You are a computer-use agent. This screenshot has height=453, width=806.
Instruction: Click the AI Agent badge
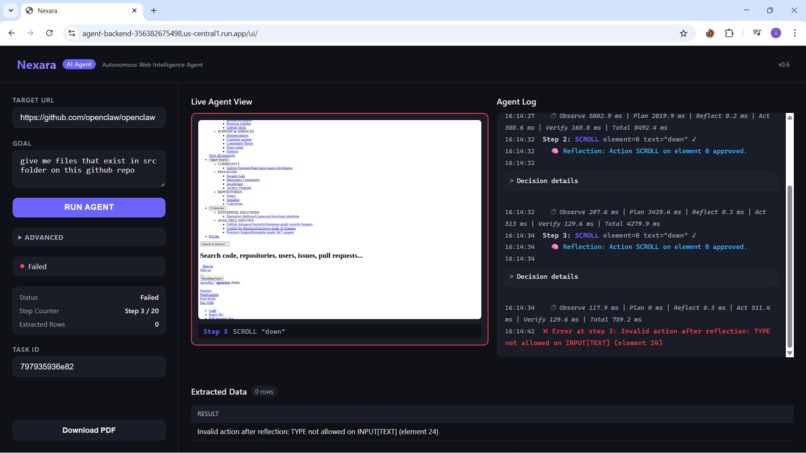coord(79,64)
